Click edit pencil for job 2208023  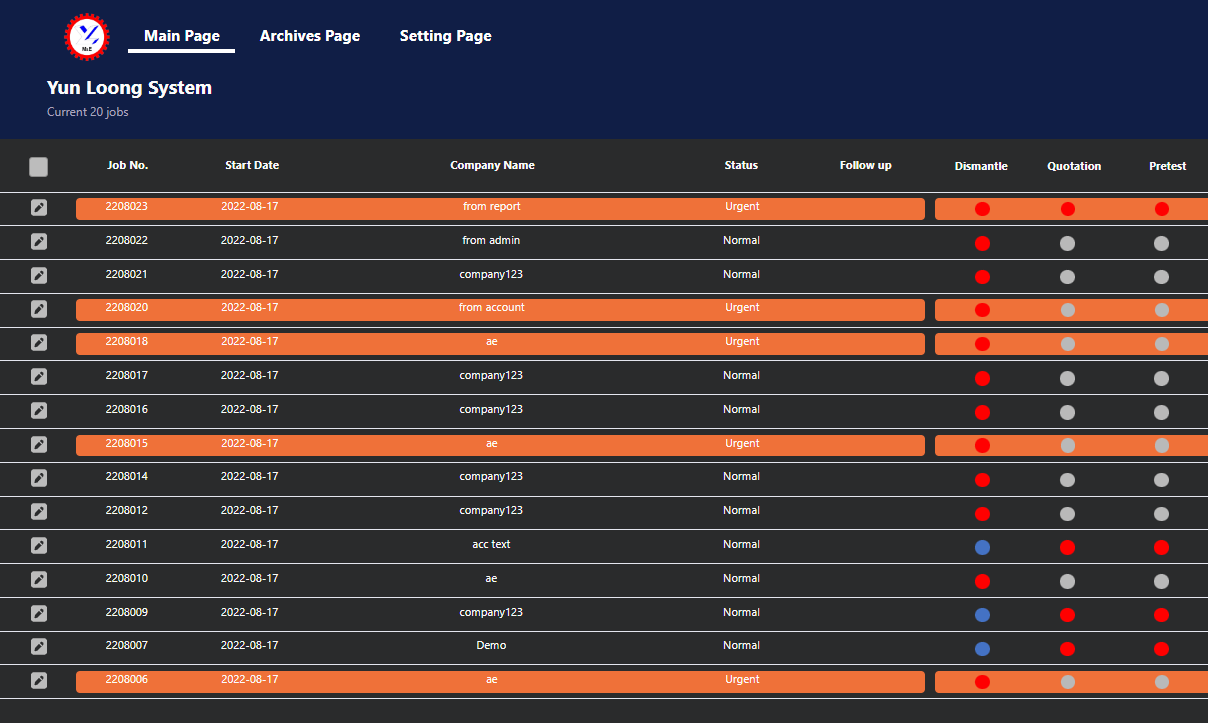tap(38, 207)
